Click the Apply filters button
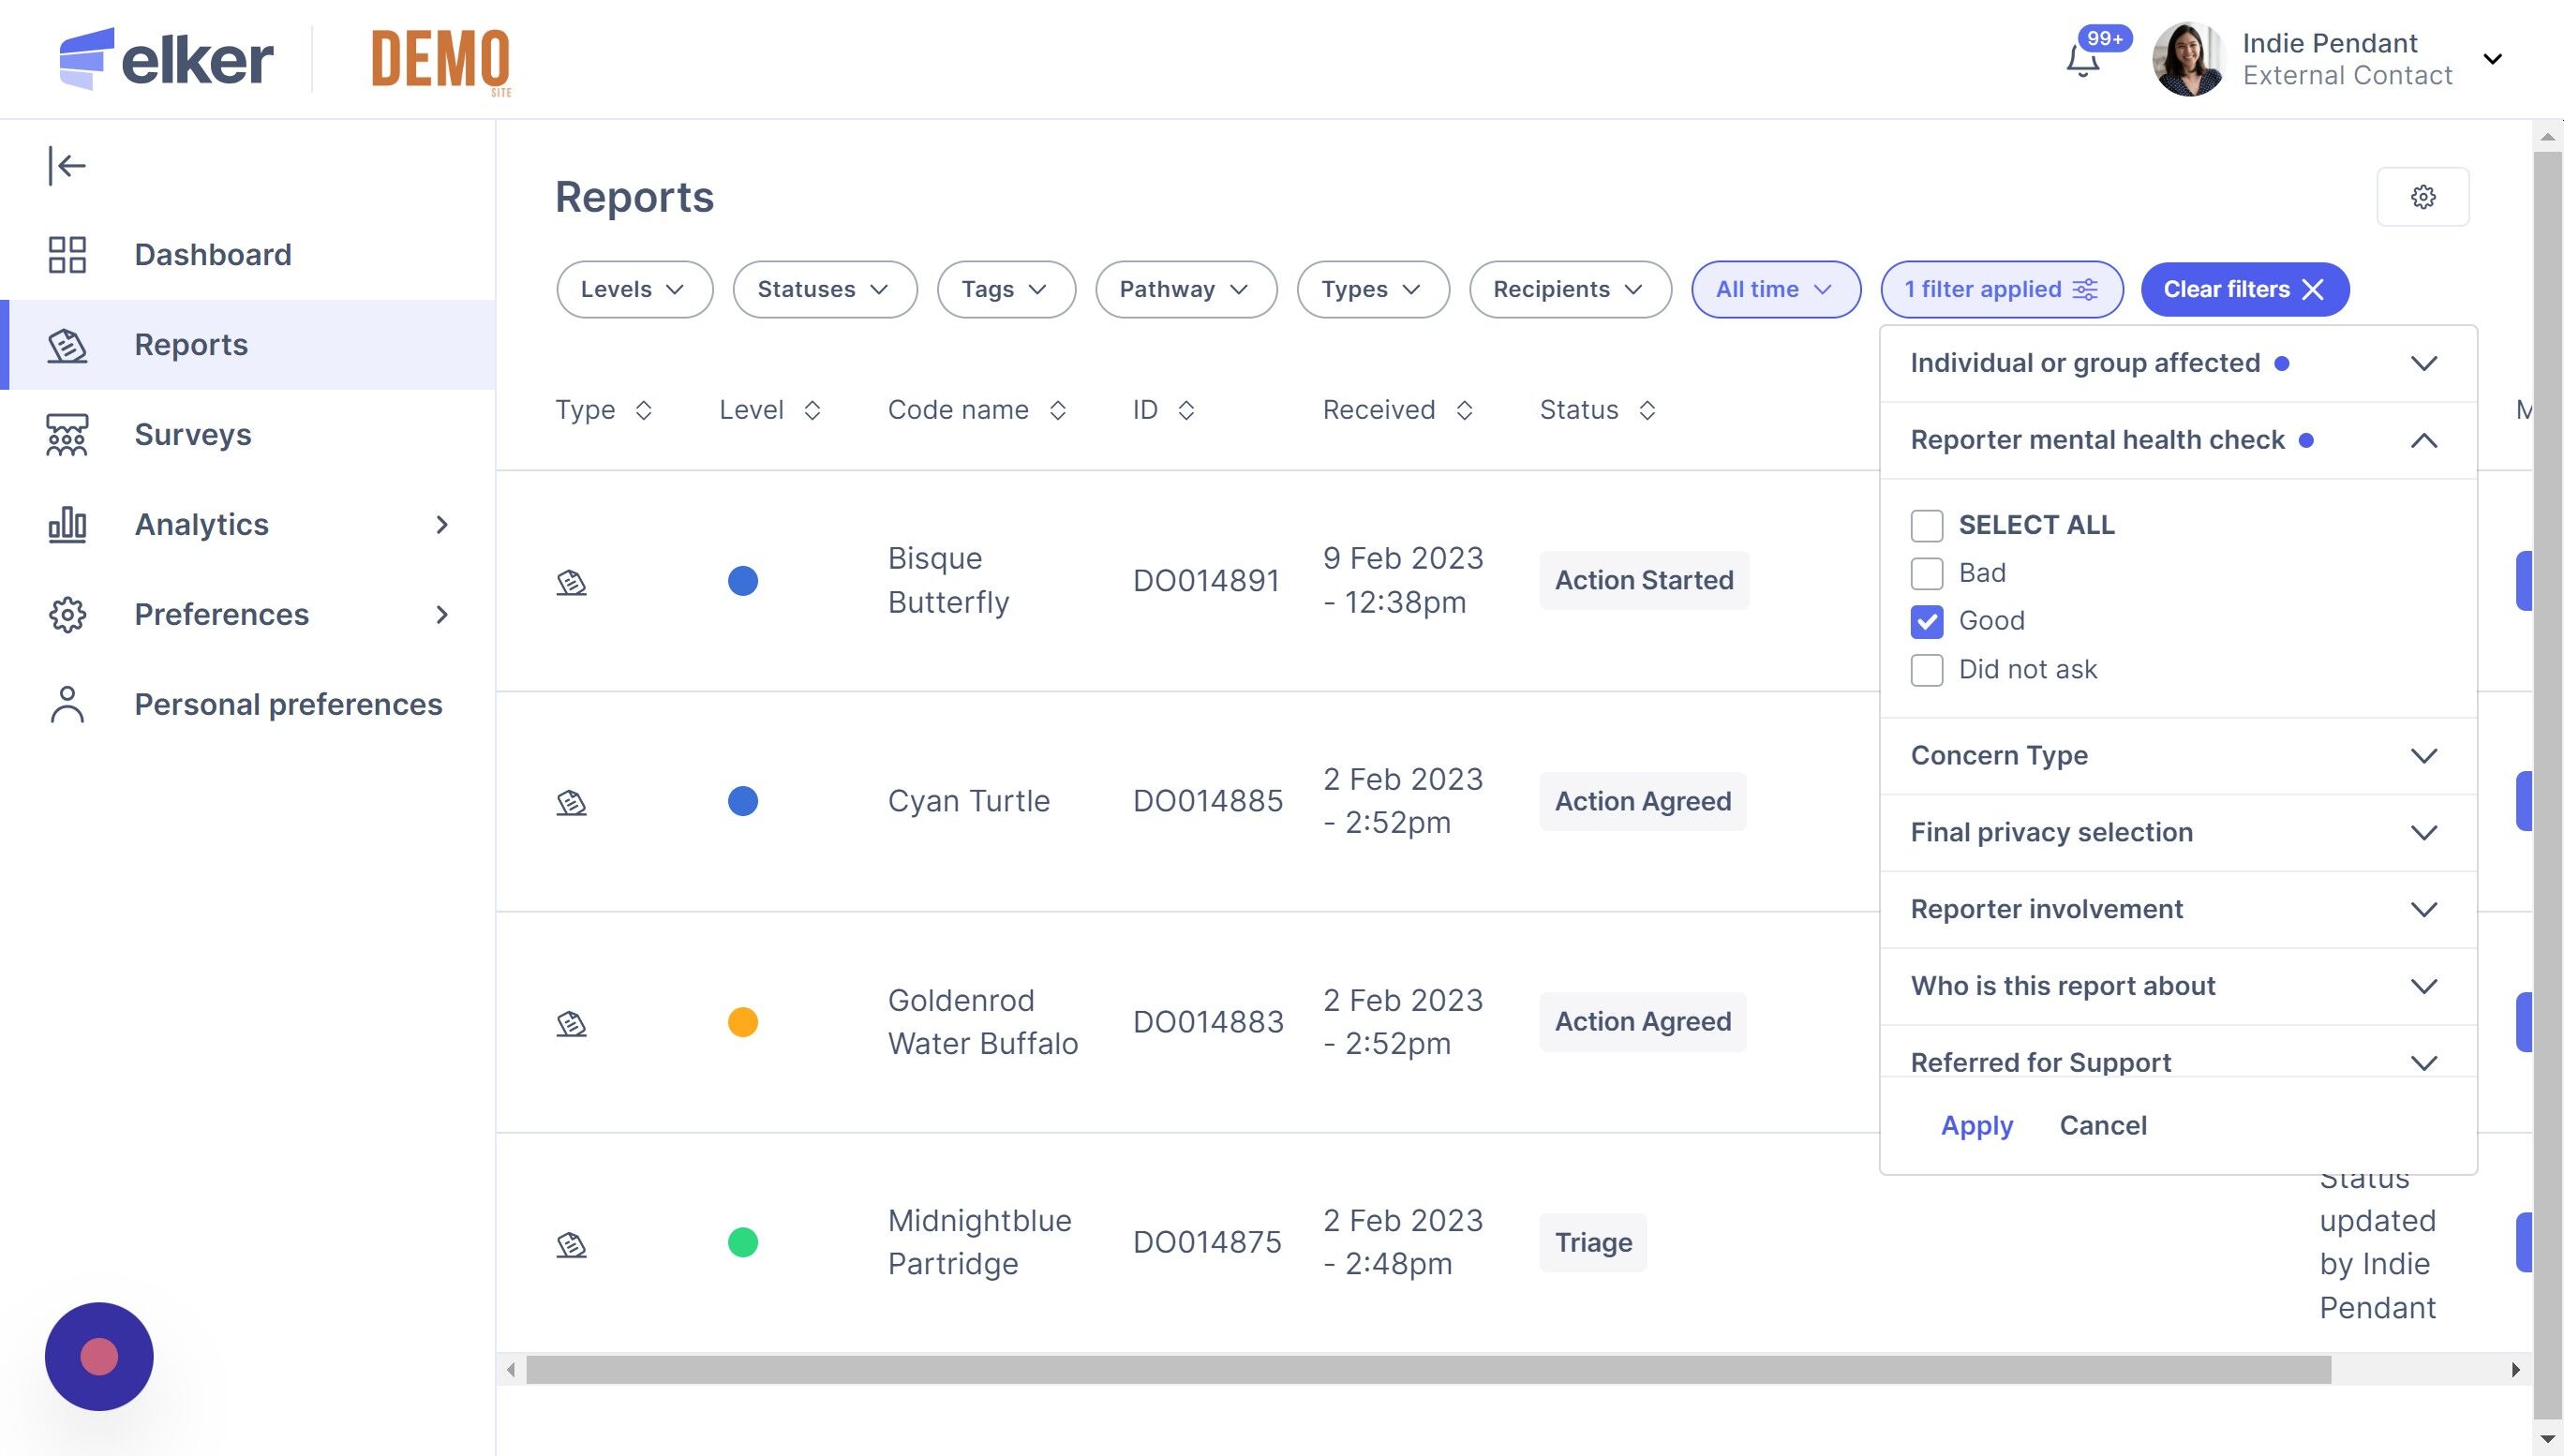This screenshot has height=1456, width=2564. click(x=1976, y=1125)
